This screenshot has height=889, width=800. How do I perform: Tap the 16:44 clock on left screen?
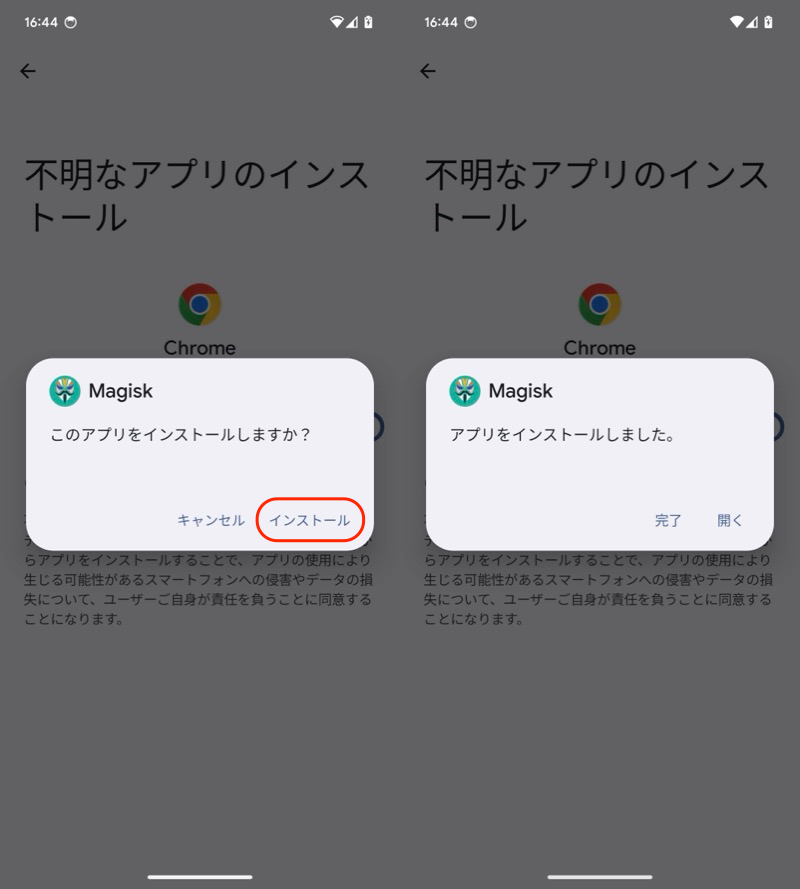click(41, 22)
